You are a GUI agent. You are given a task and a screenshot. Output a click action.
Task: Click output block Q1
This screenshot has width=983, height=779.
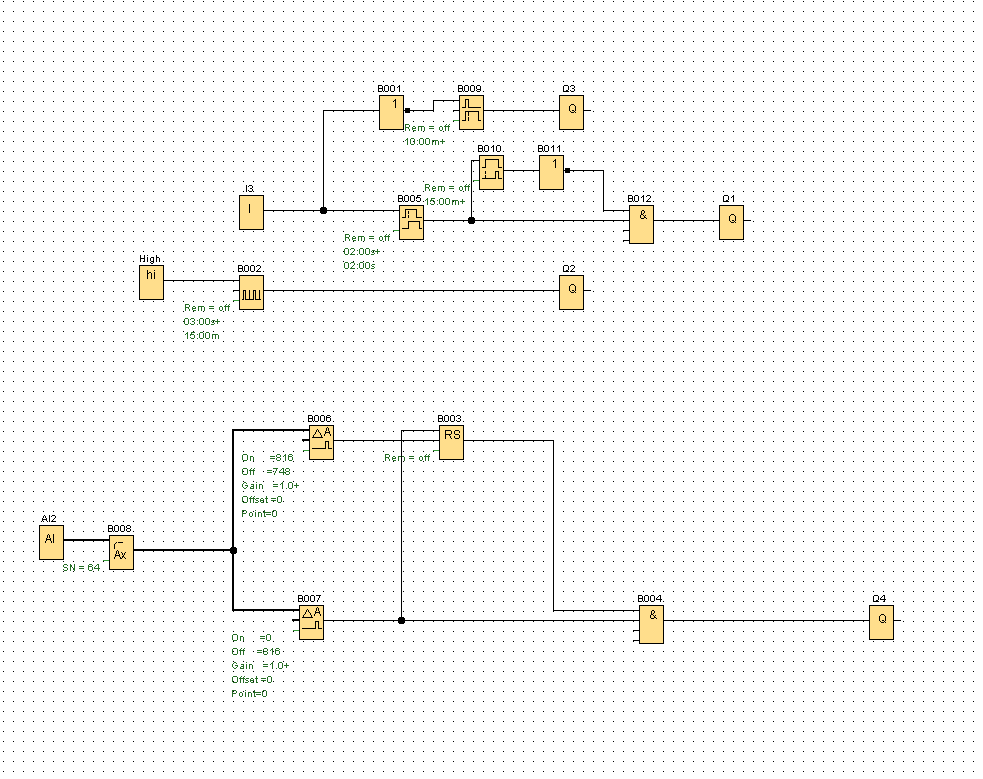click(x=731, y=222)
